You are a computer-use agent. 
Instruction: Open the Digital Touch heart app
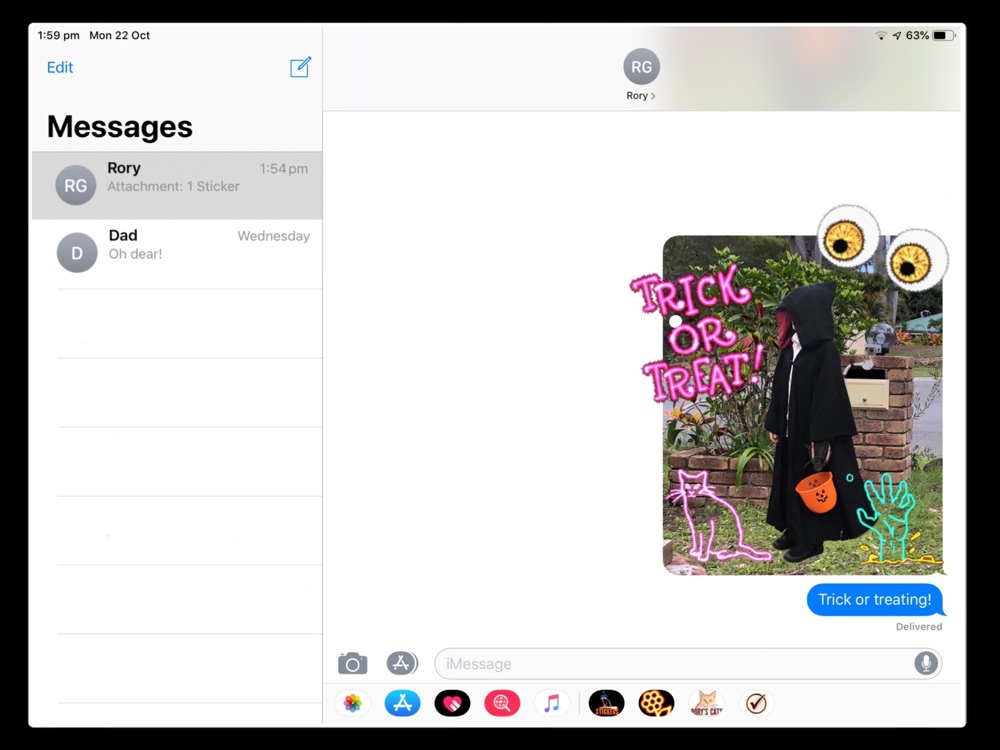coord(452,703)
